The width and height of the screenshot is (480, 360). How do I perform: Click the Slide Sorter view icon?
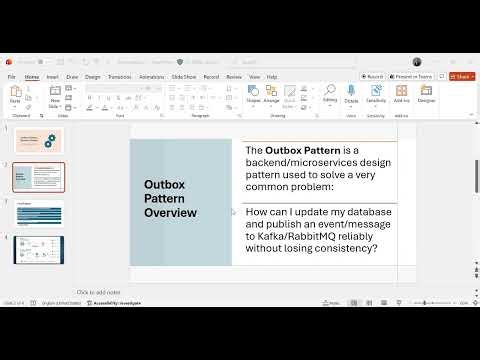point(369,303)
